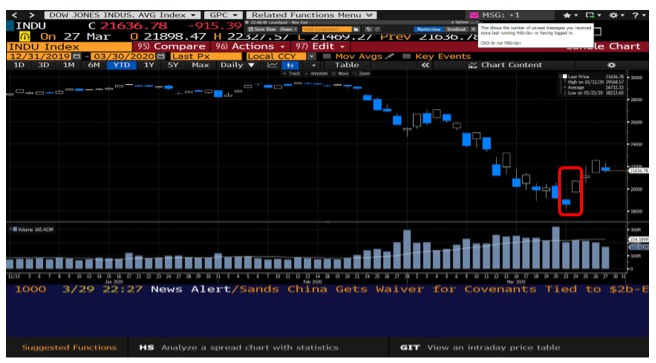Open the 96) Actions dropdown
This screenshot has height=363, width=656.
point(250,46)
